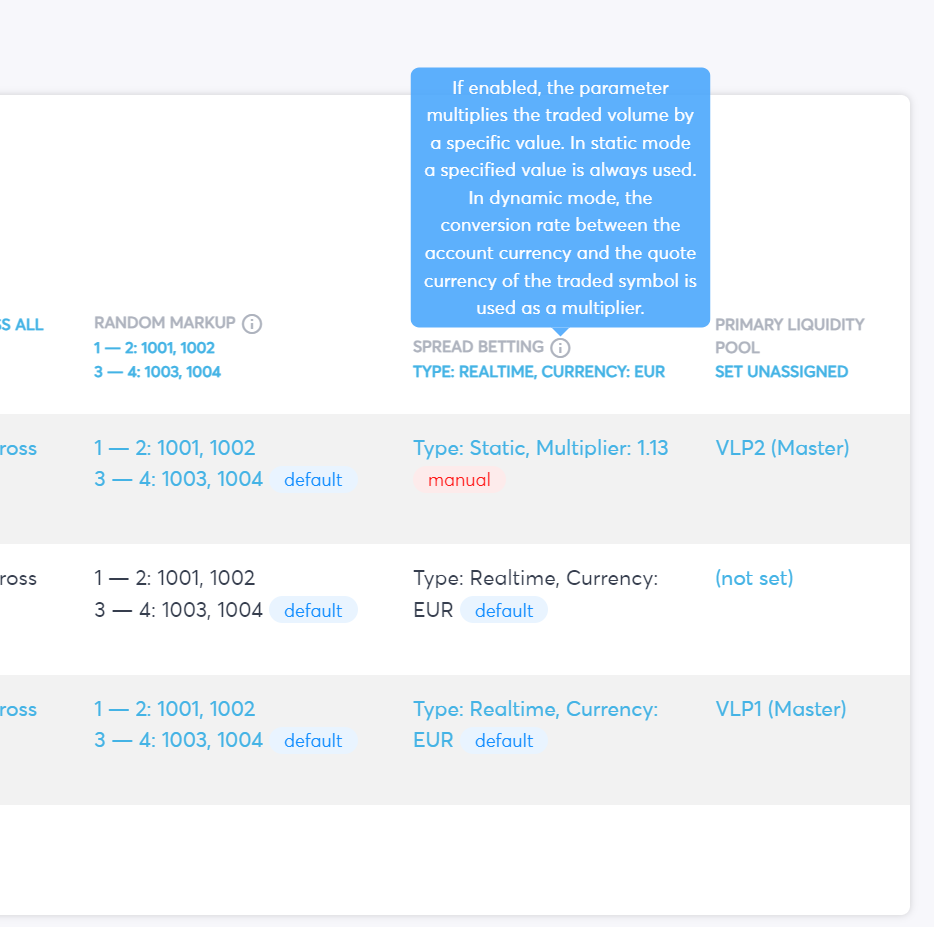Click the SPREAD BETTING column header
934x927 pixels.
[x=478, y=347]
